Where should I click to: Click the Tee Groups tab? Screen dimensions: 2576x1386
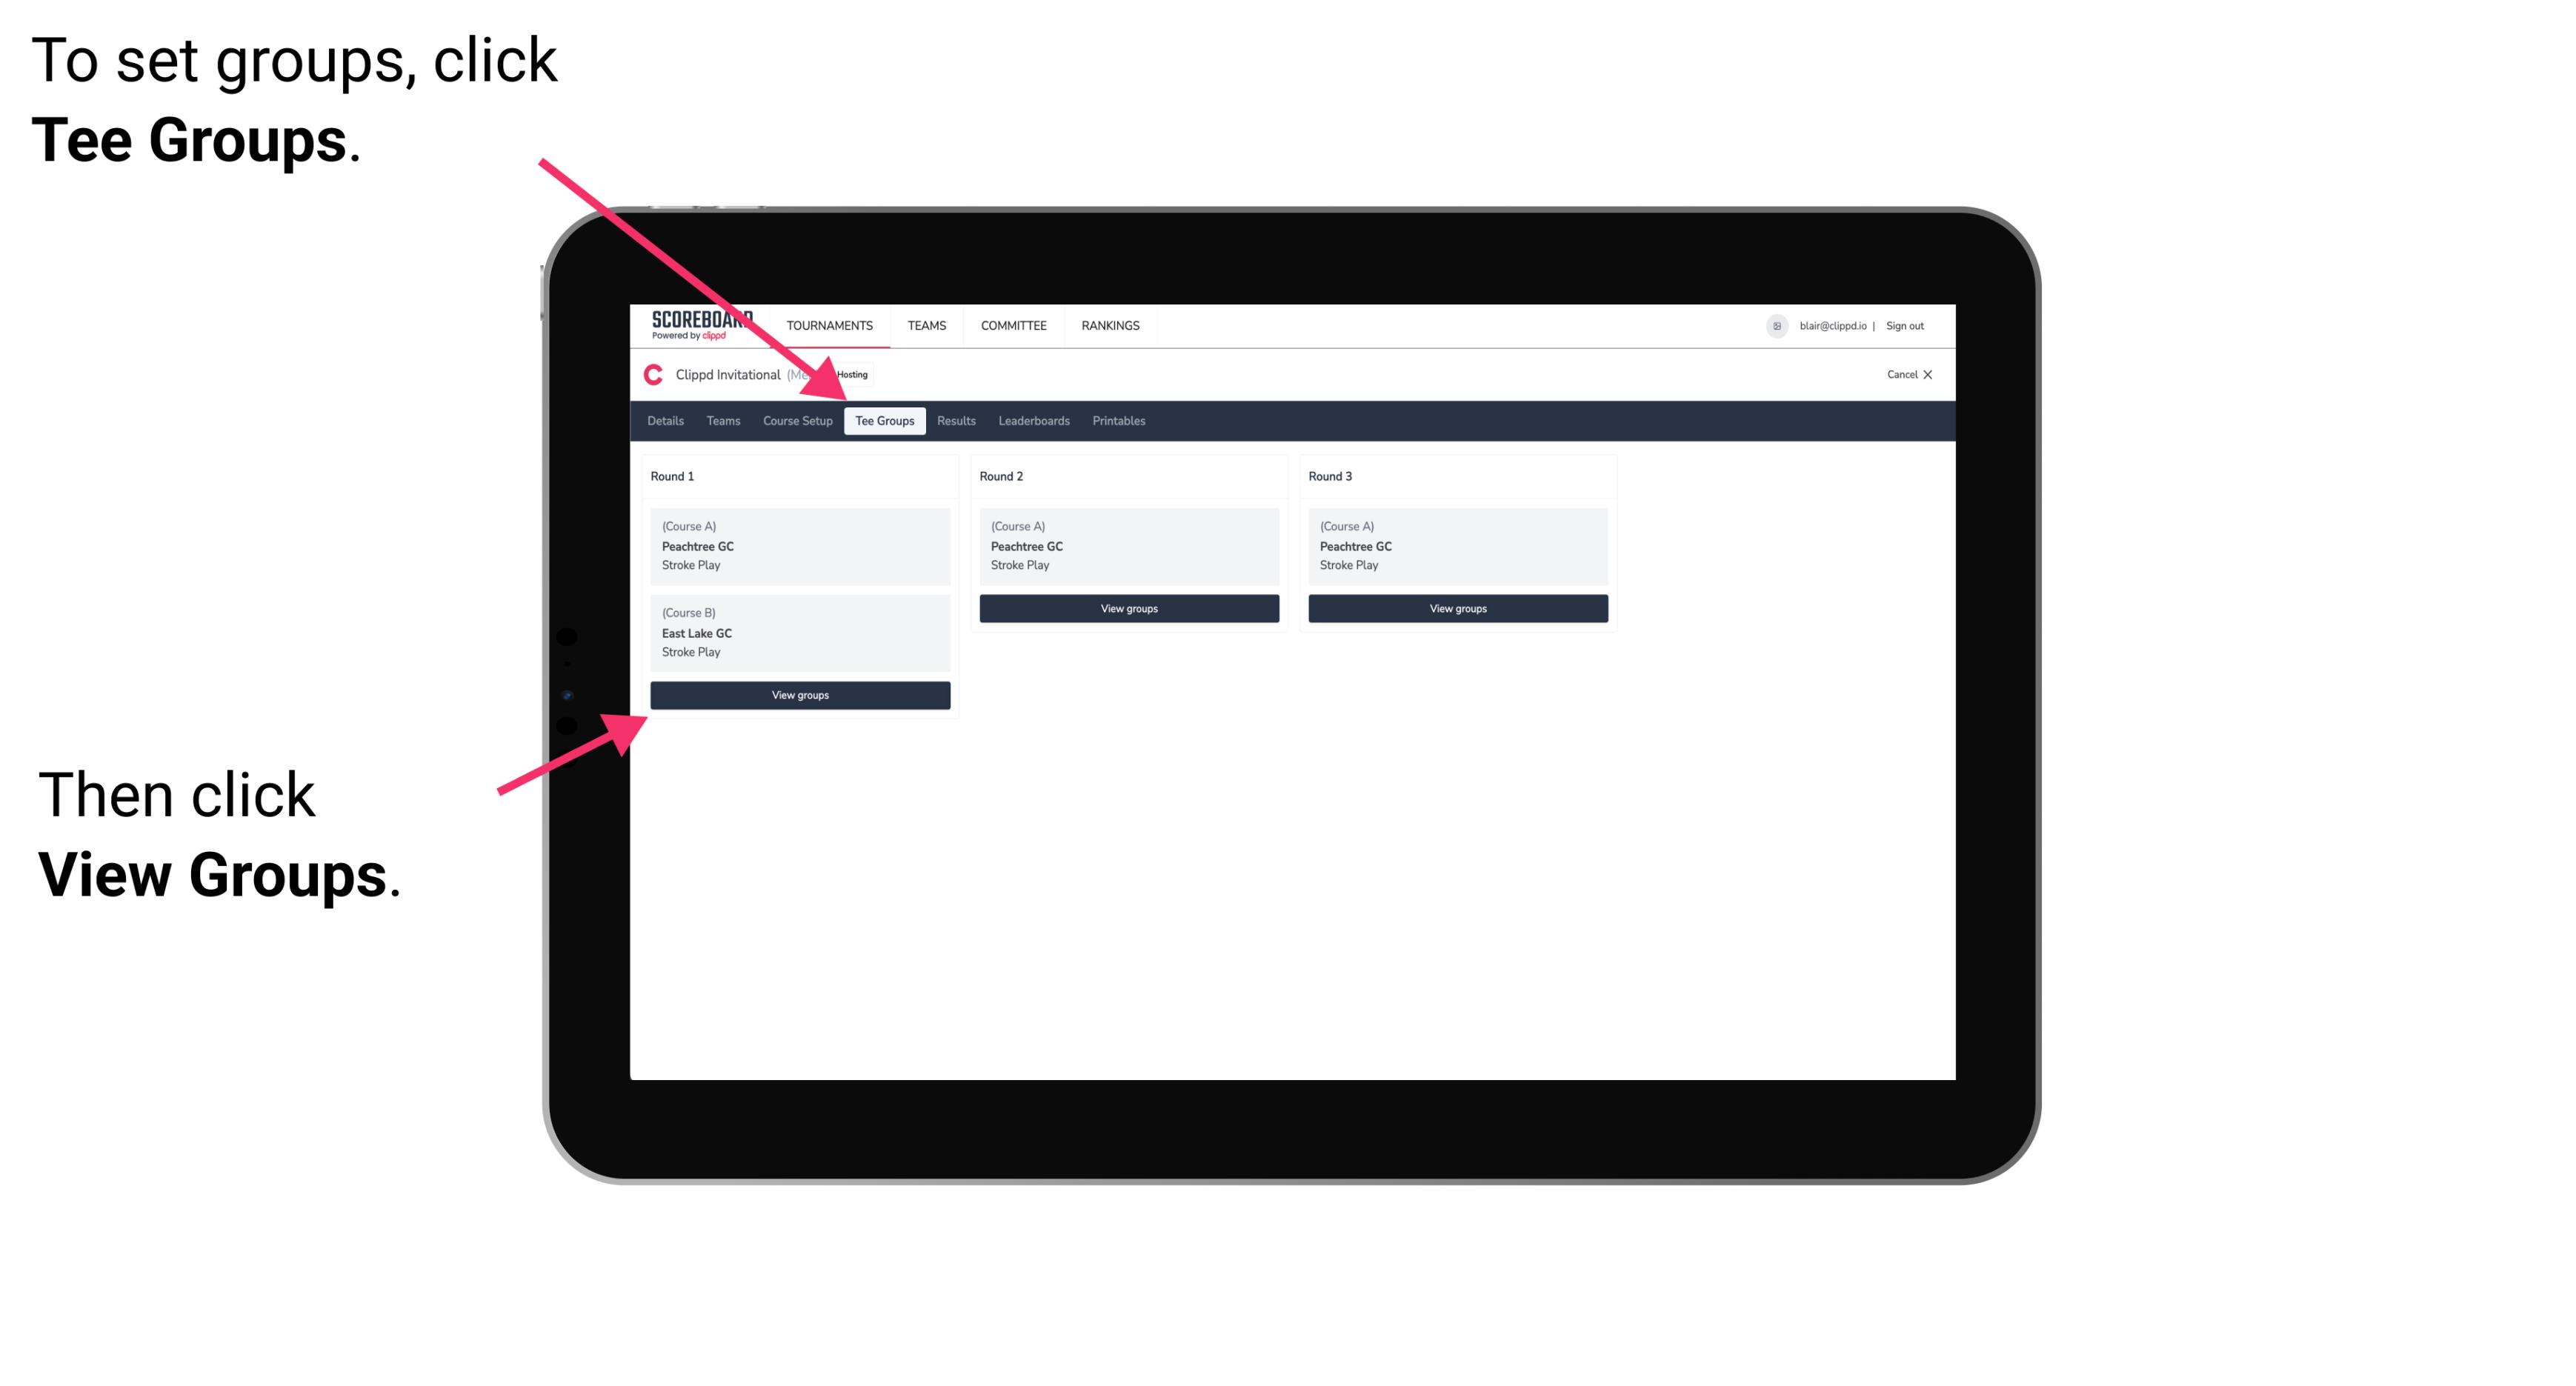(x=885, y=422)
